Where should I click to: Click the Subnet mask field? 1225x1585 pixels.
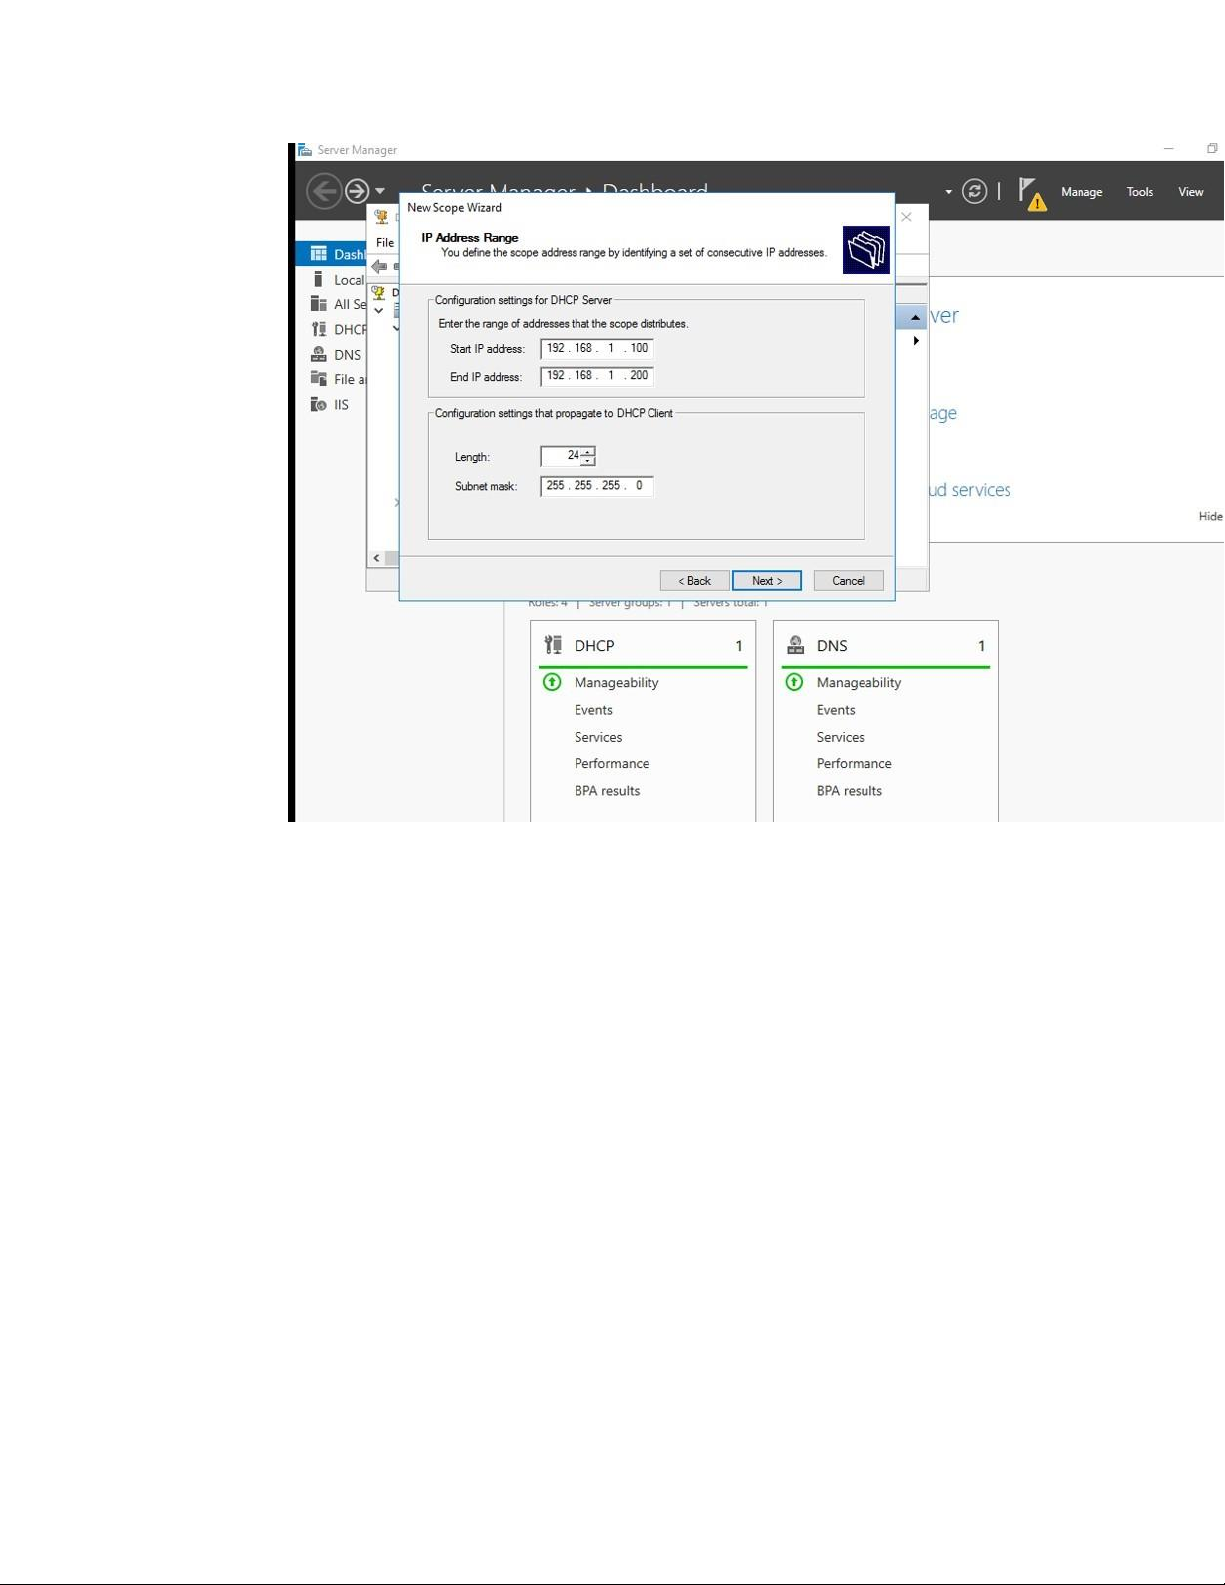pyautogui.click(x=597, y=486)
